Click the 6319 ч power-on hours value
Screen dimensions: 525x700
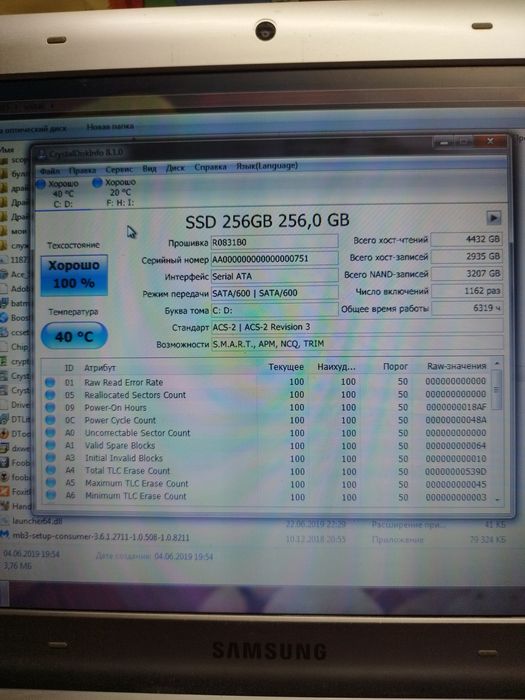click(467, 308)
